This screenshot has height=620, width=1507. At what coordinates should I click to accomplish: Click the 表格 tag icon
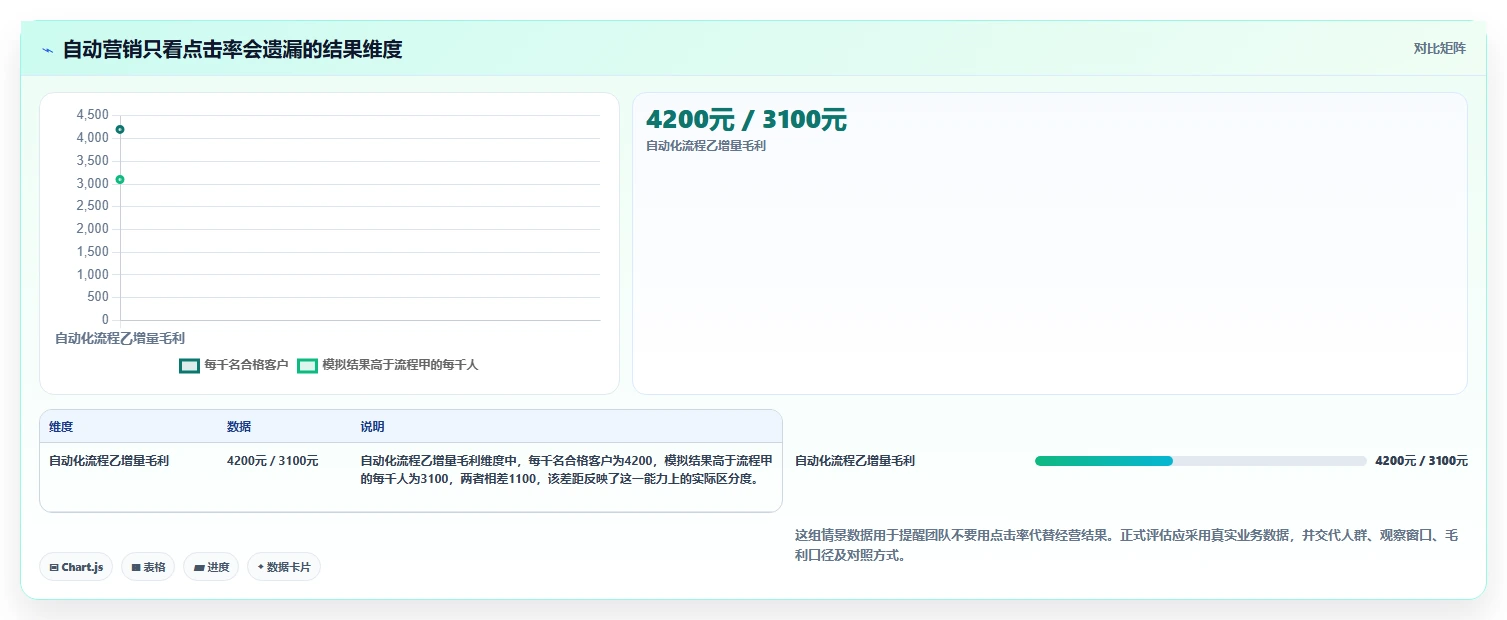point(136,567)
